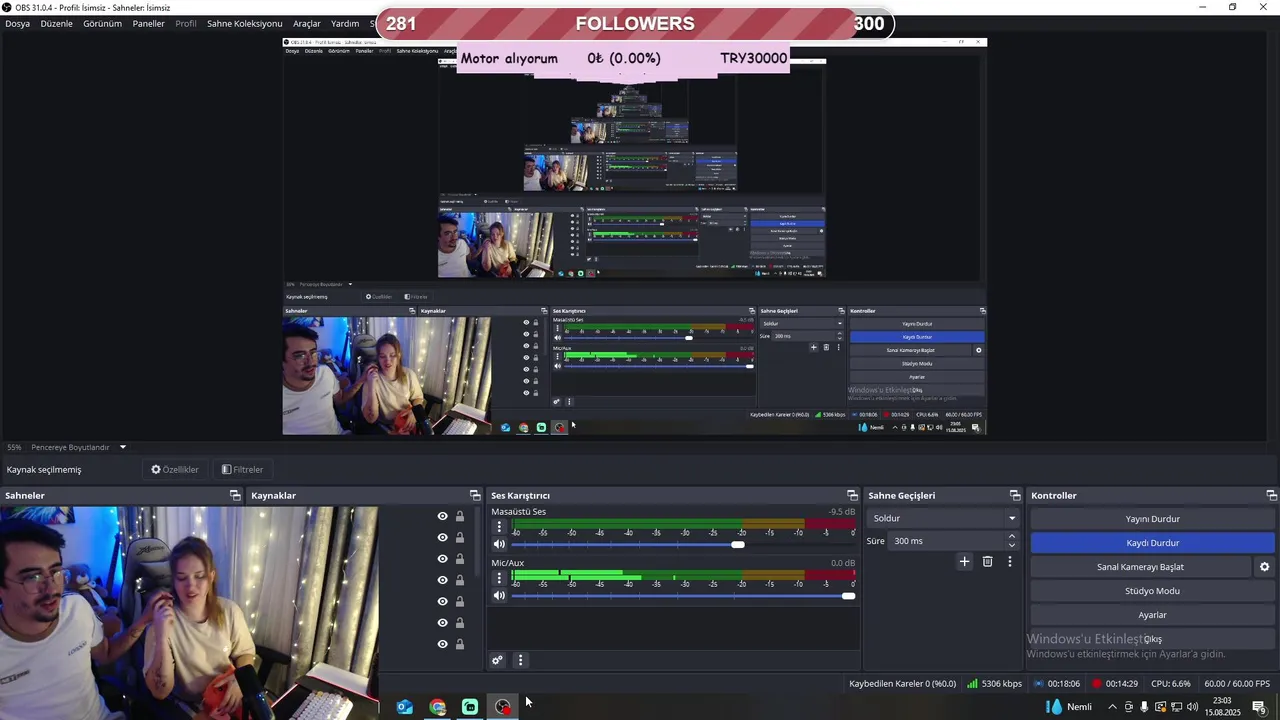The image size is (1280, 720).
Task: Open the Paneller menu
Action: point(148,23)
